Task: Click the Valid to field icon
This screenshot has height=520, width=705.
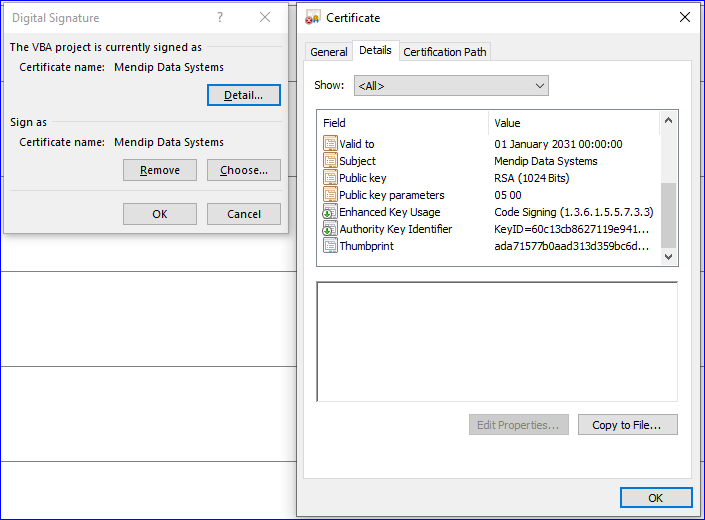Action: click(330, 144)
